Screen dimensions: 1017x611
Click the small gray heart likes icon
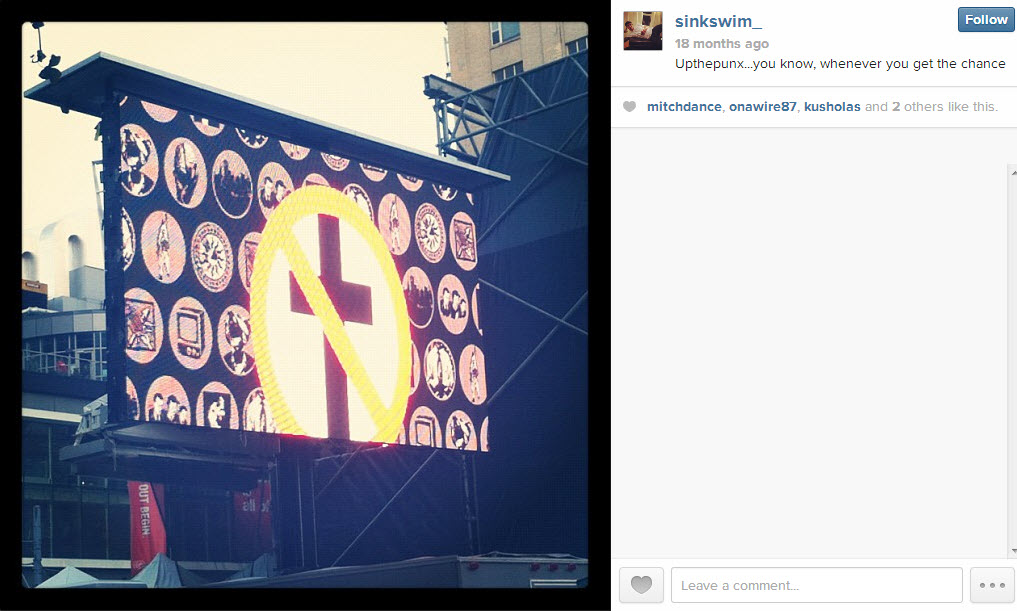click(629, 106)
